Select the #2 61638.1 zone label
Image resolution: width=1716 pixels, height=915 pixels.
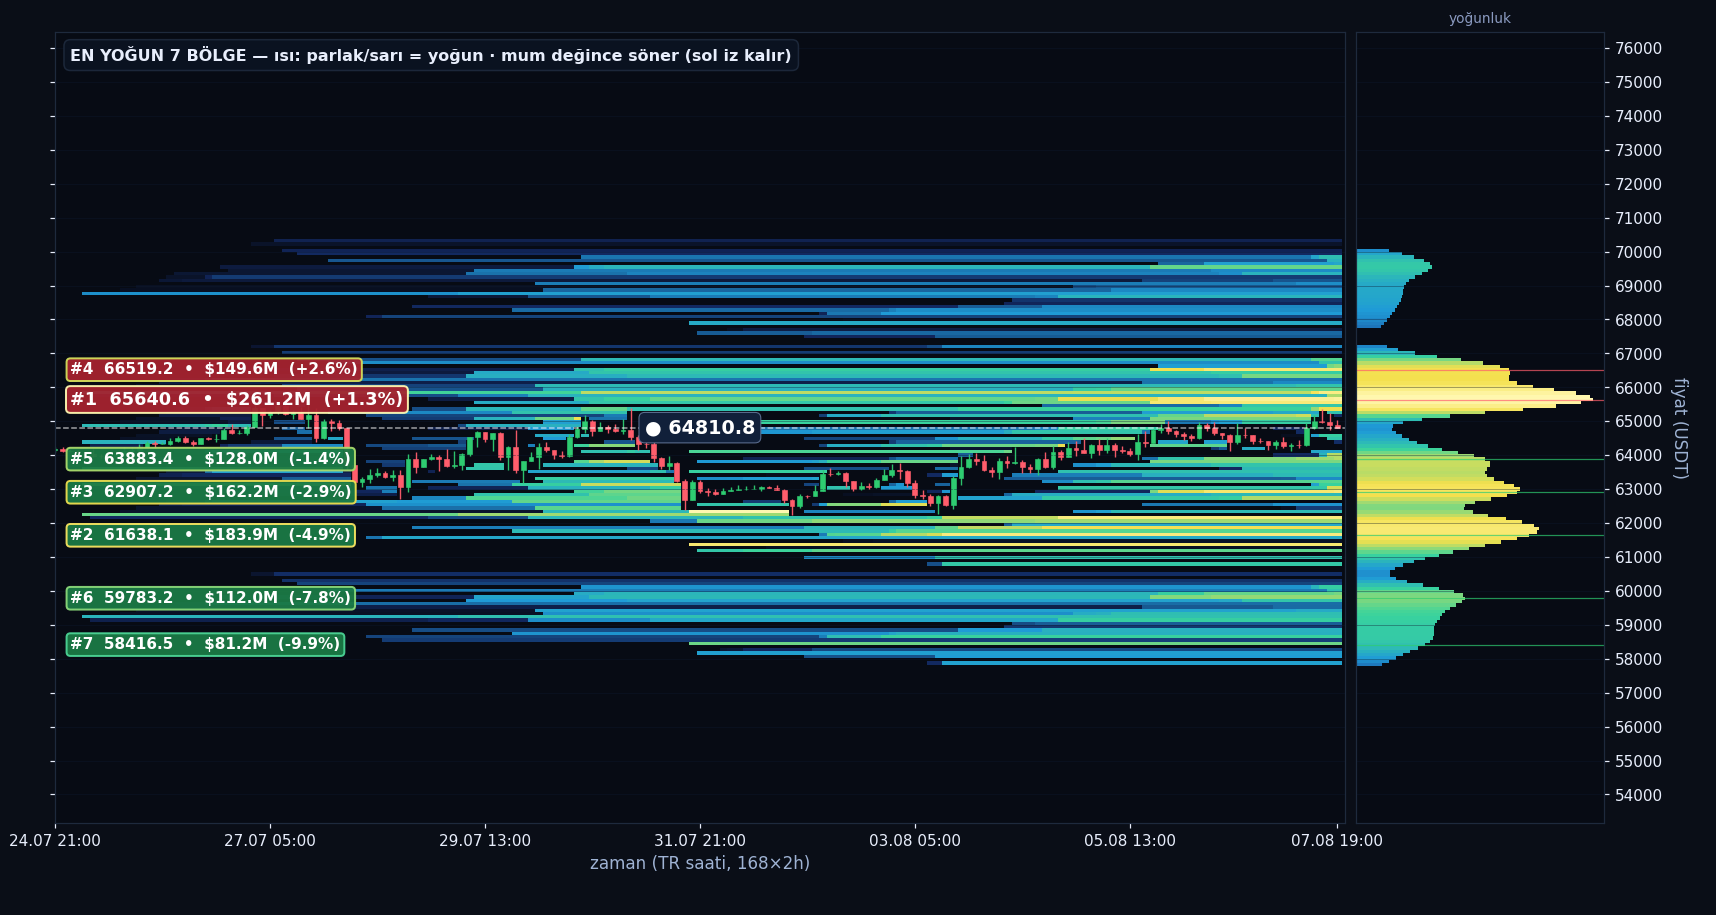[211, 535]
